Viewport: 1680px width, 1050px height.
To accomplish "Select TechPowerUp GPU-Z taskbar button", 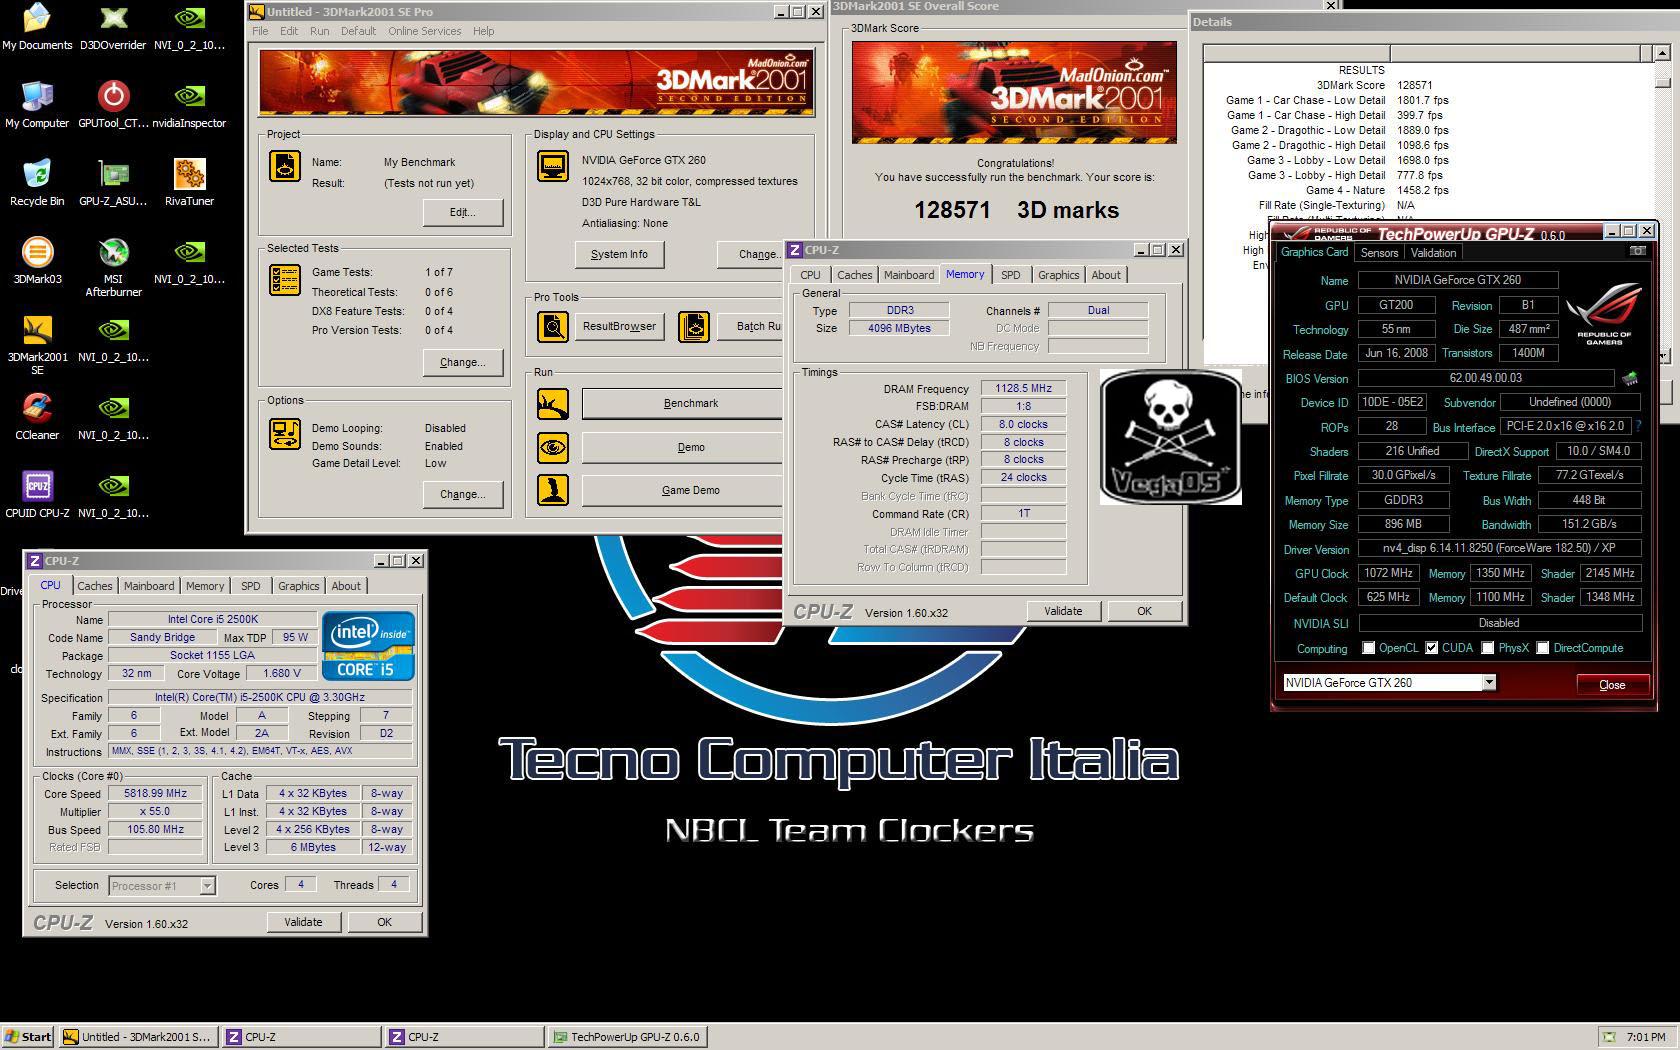I will 627,1037.
